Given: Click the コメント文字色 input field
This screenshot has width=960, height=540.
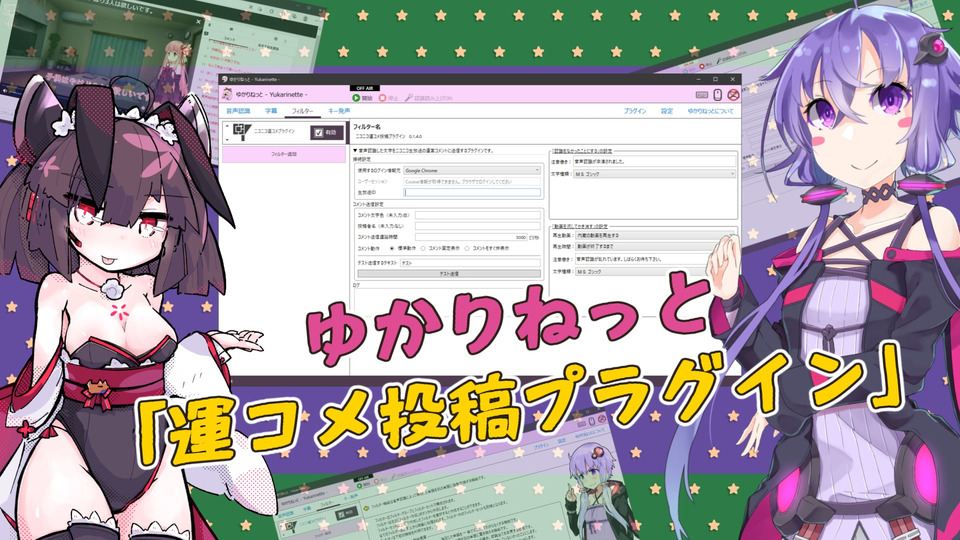Looking at the screenshot, I should [x=478, y=215].
